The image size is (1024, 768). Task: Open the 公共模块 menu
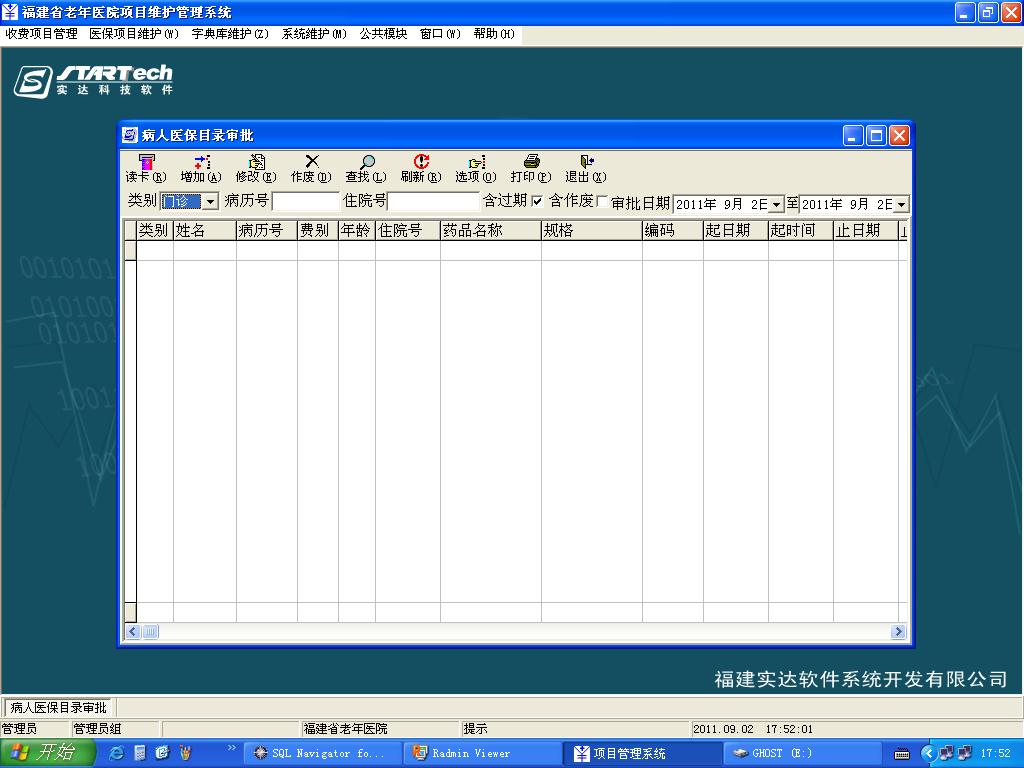click(x=383, y=34)
